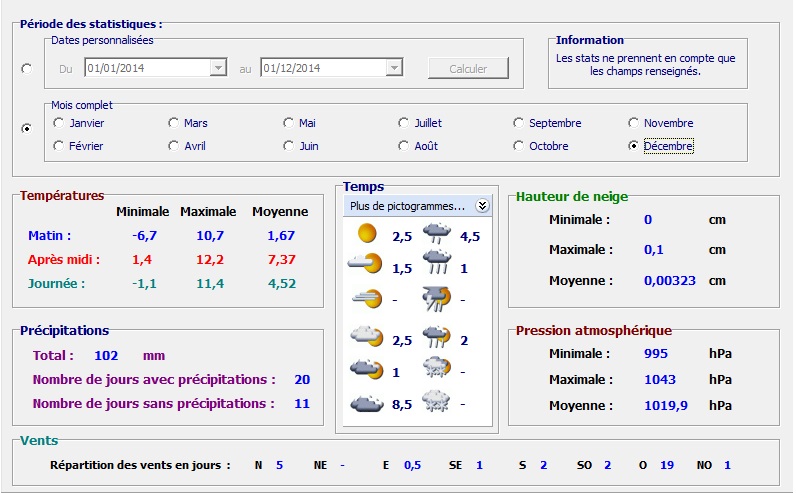Viewport: 796px width, 493px height.
Task: Click the Journée average value 4,52
Action: click(282, 283)
